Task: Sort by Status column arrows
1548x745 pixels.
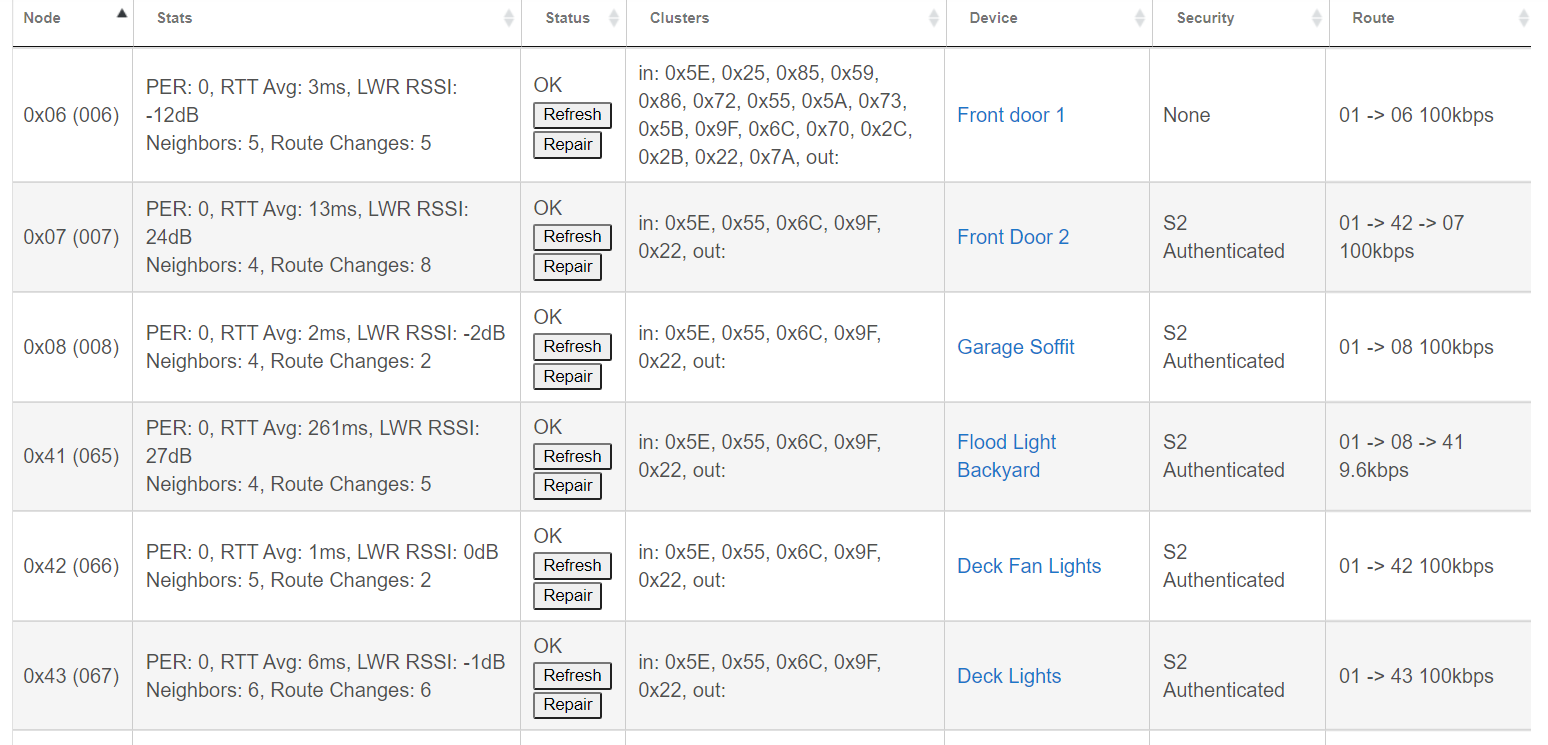Action: point(614,18)
